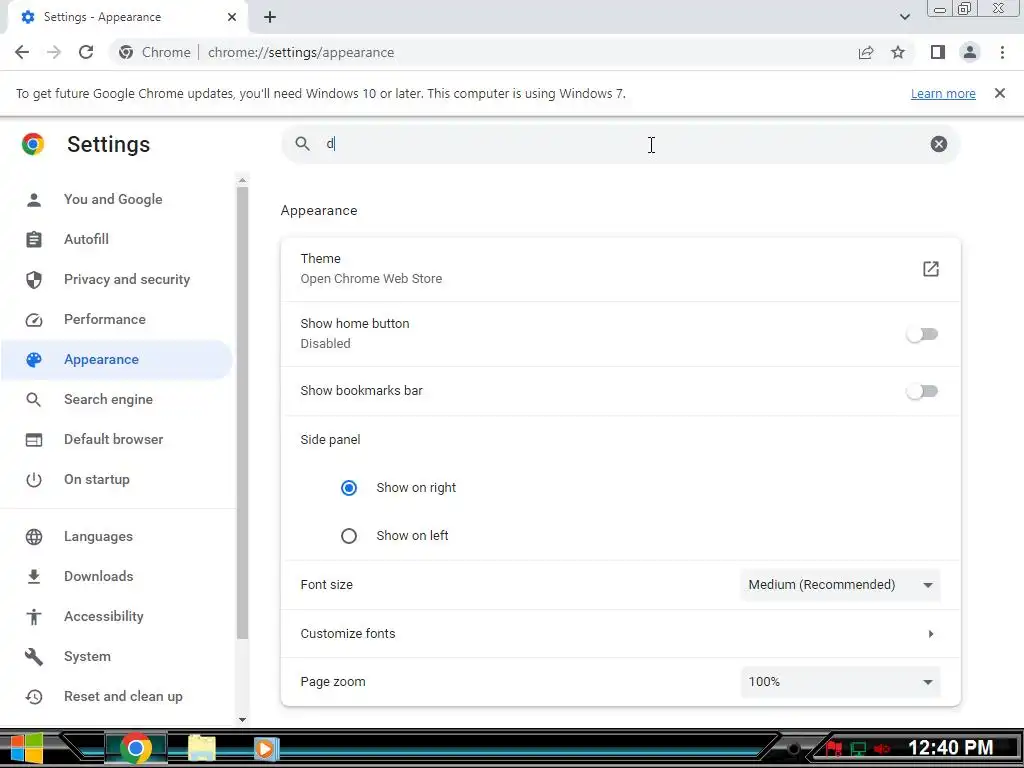Open Chrome's three-dot menu
This screenshot has width=1024, height=768.
tap(1002, 52)
